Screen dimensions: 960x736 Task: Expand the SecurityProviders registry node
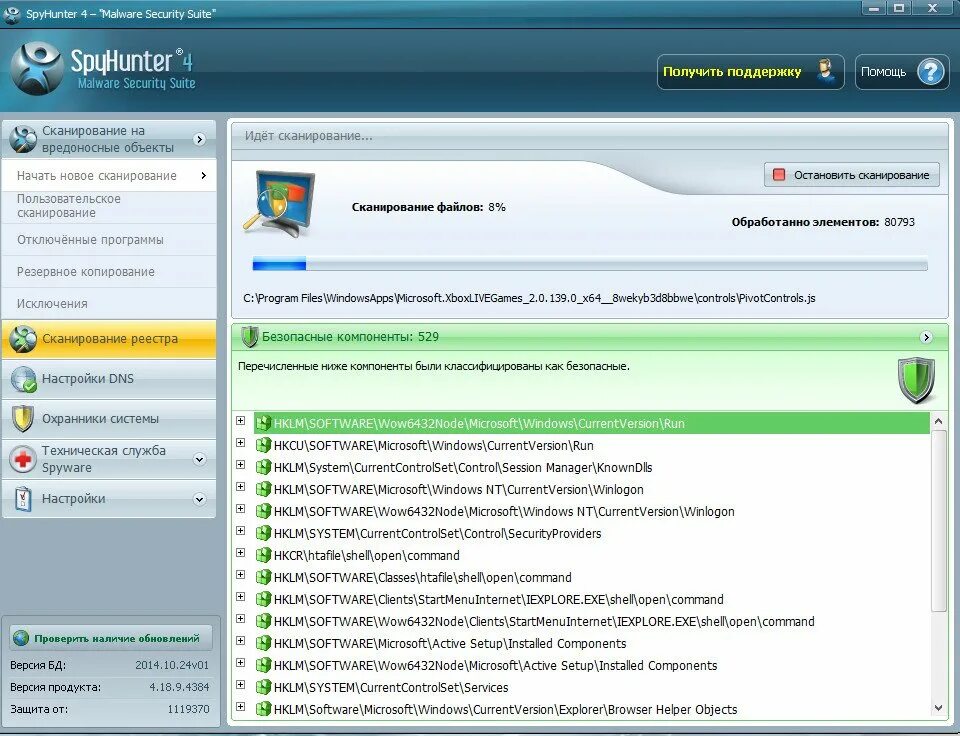coord(241,531)
